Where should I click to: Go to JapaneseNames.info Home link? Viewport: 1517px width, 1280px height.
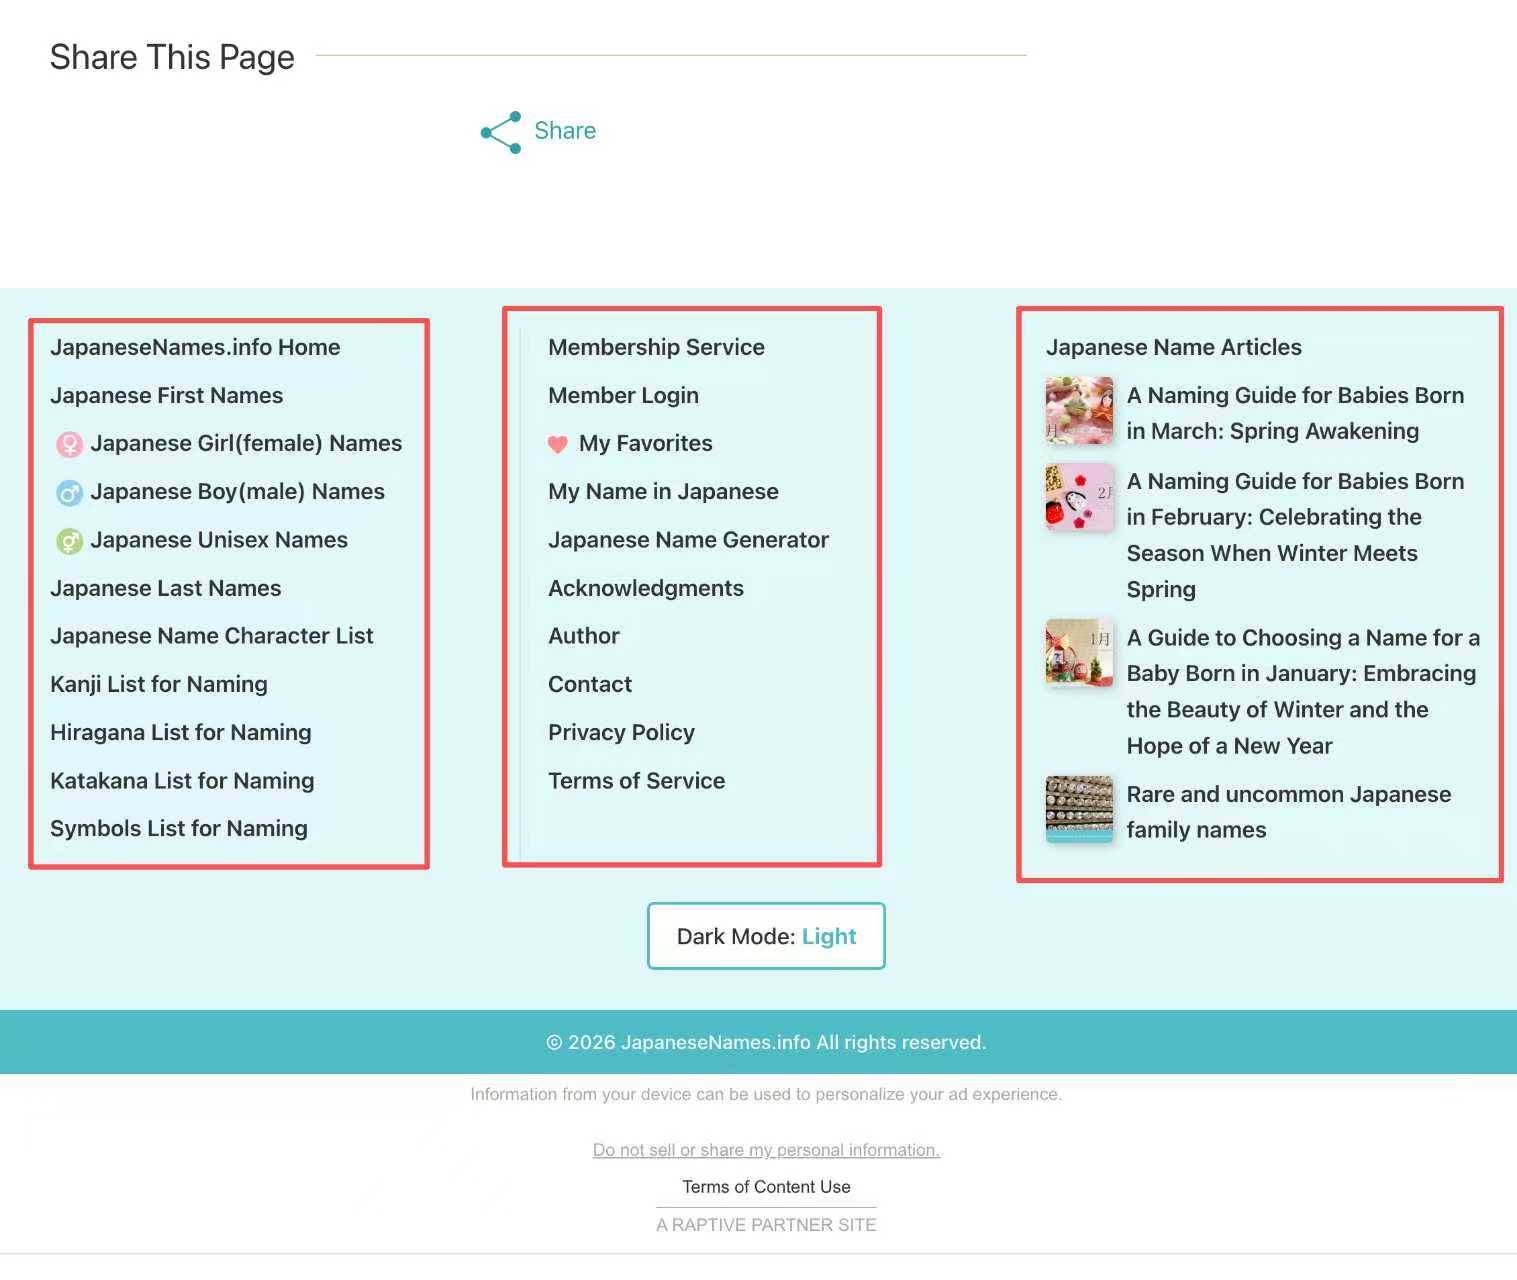(x=195, y=347)
